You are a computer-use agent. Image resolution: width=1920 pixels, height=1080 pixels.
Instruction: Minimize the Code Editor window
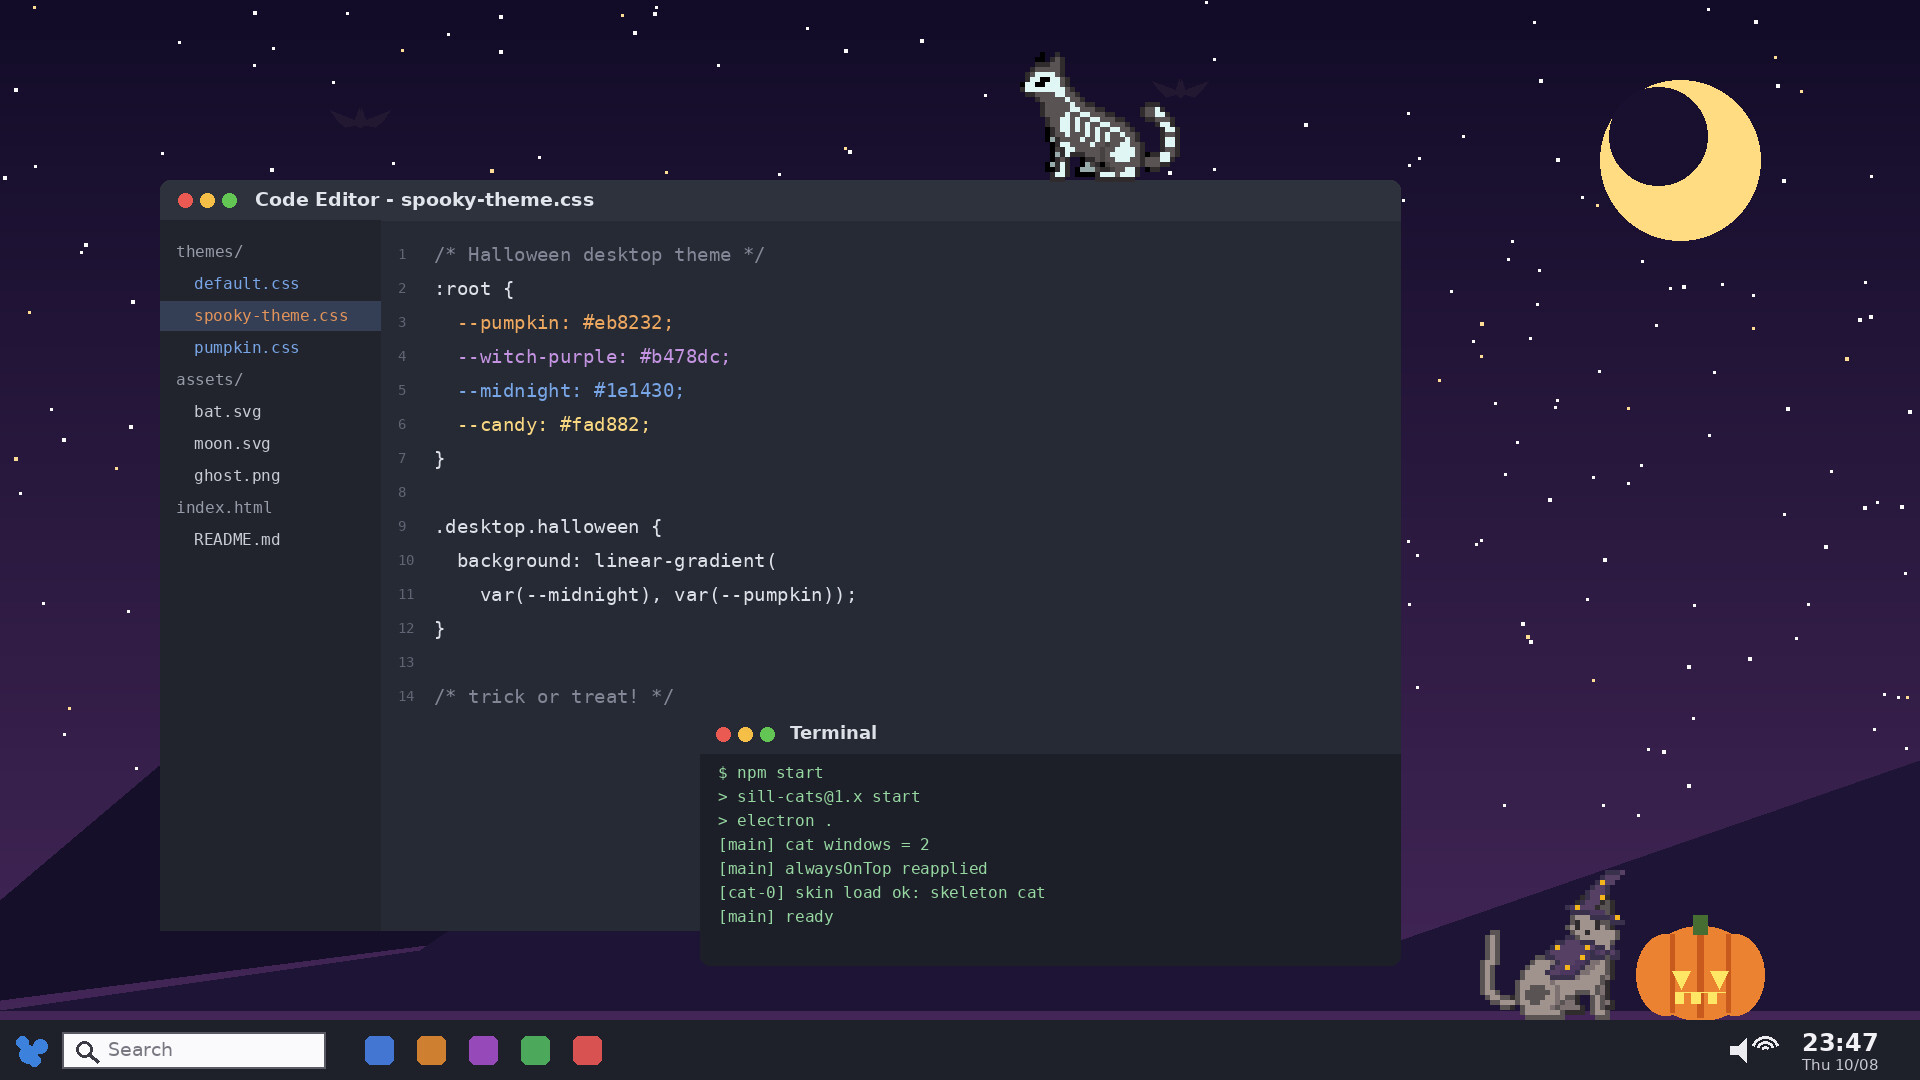point(207,200)
